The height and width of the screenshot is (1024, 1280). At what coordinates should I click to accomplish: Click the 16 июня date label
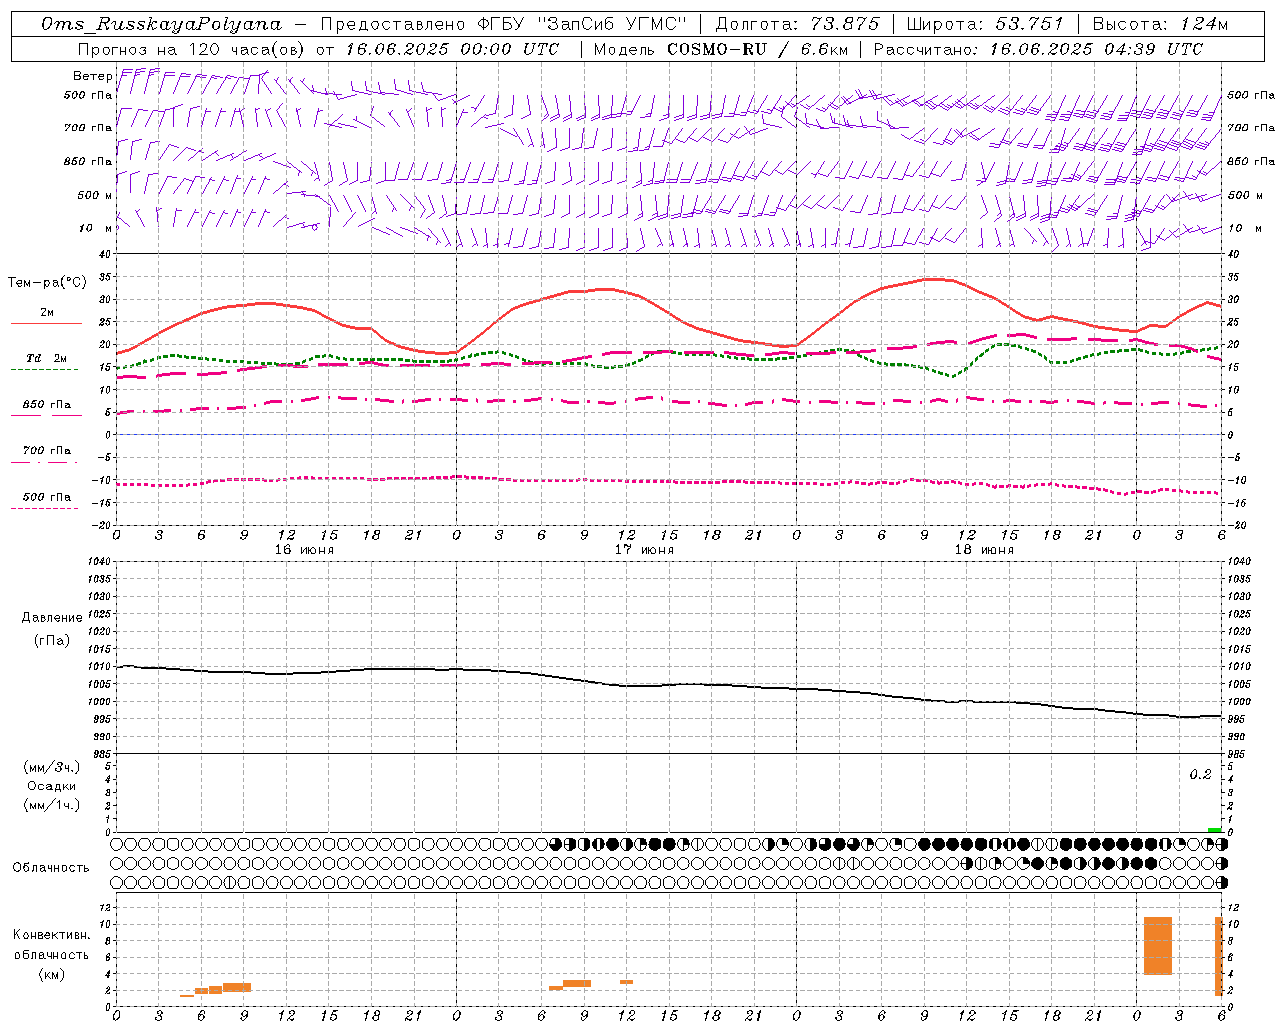click(304, 550)
